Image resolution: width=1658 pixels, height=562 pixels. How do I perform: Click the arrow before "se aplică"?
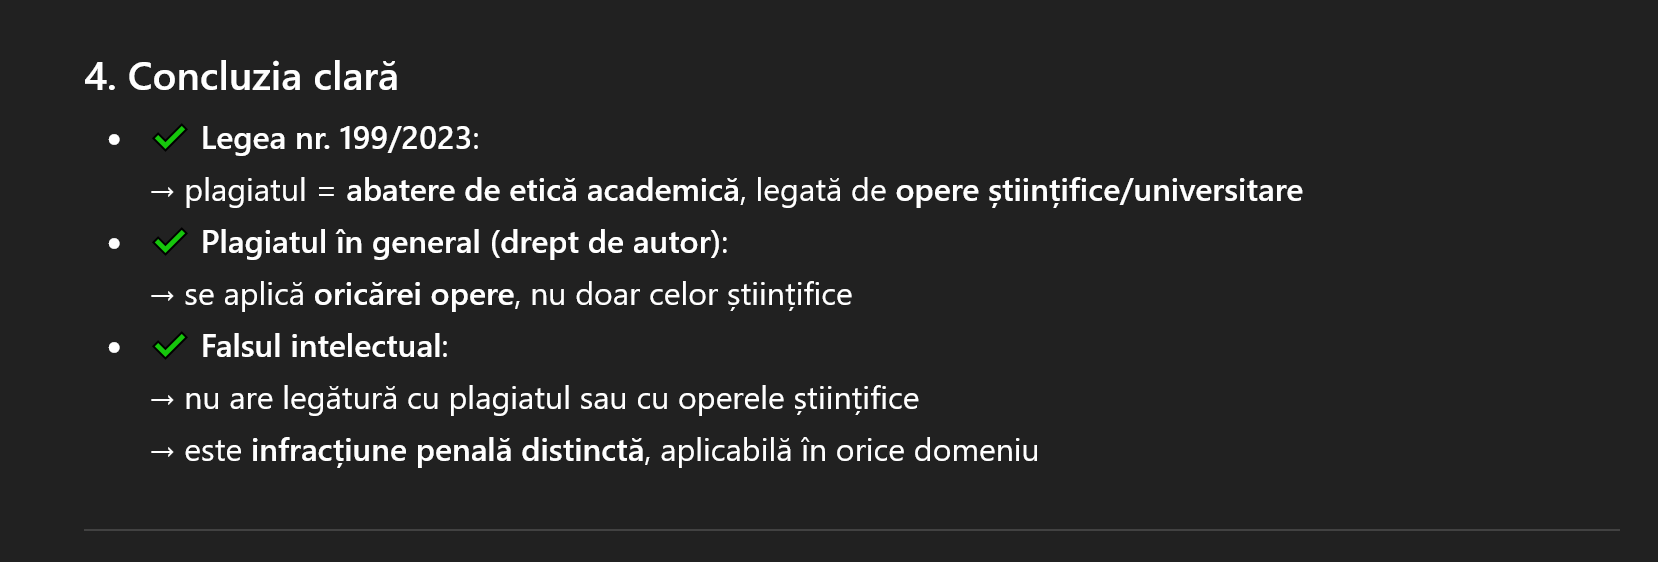(x=162, y=295)
